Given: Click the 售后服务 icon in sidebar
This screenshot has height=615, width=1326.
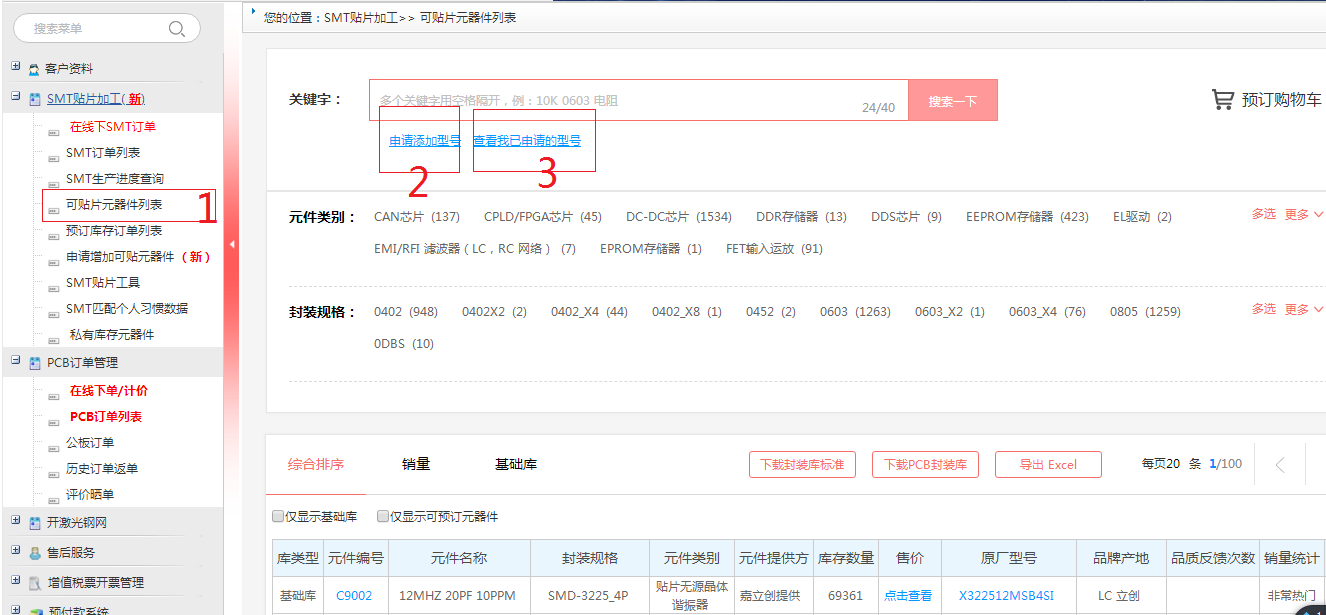Looking at the screenshot, I should (x=34, y=553).
